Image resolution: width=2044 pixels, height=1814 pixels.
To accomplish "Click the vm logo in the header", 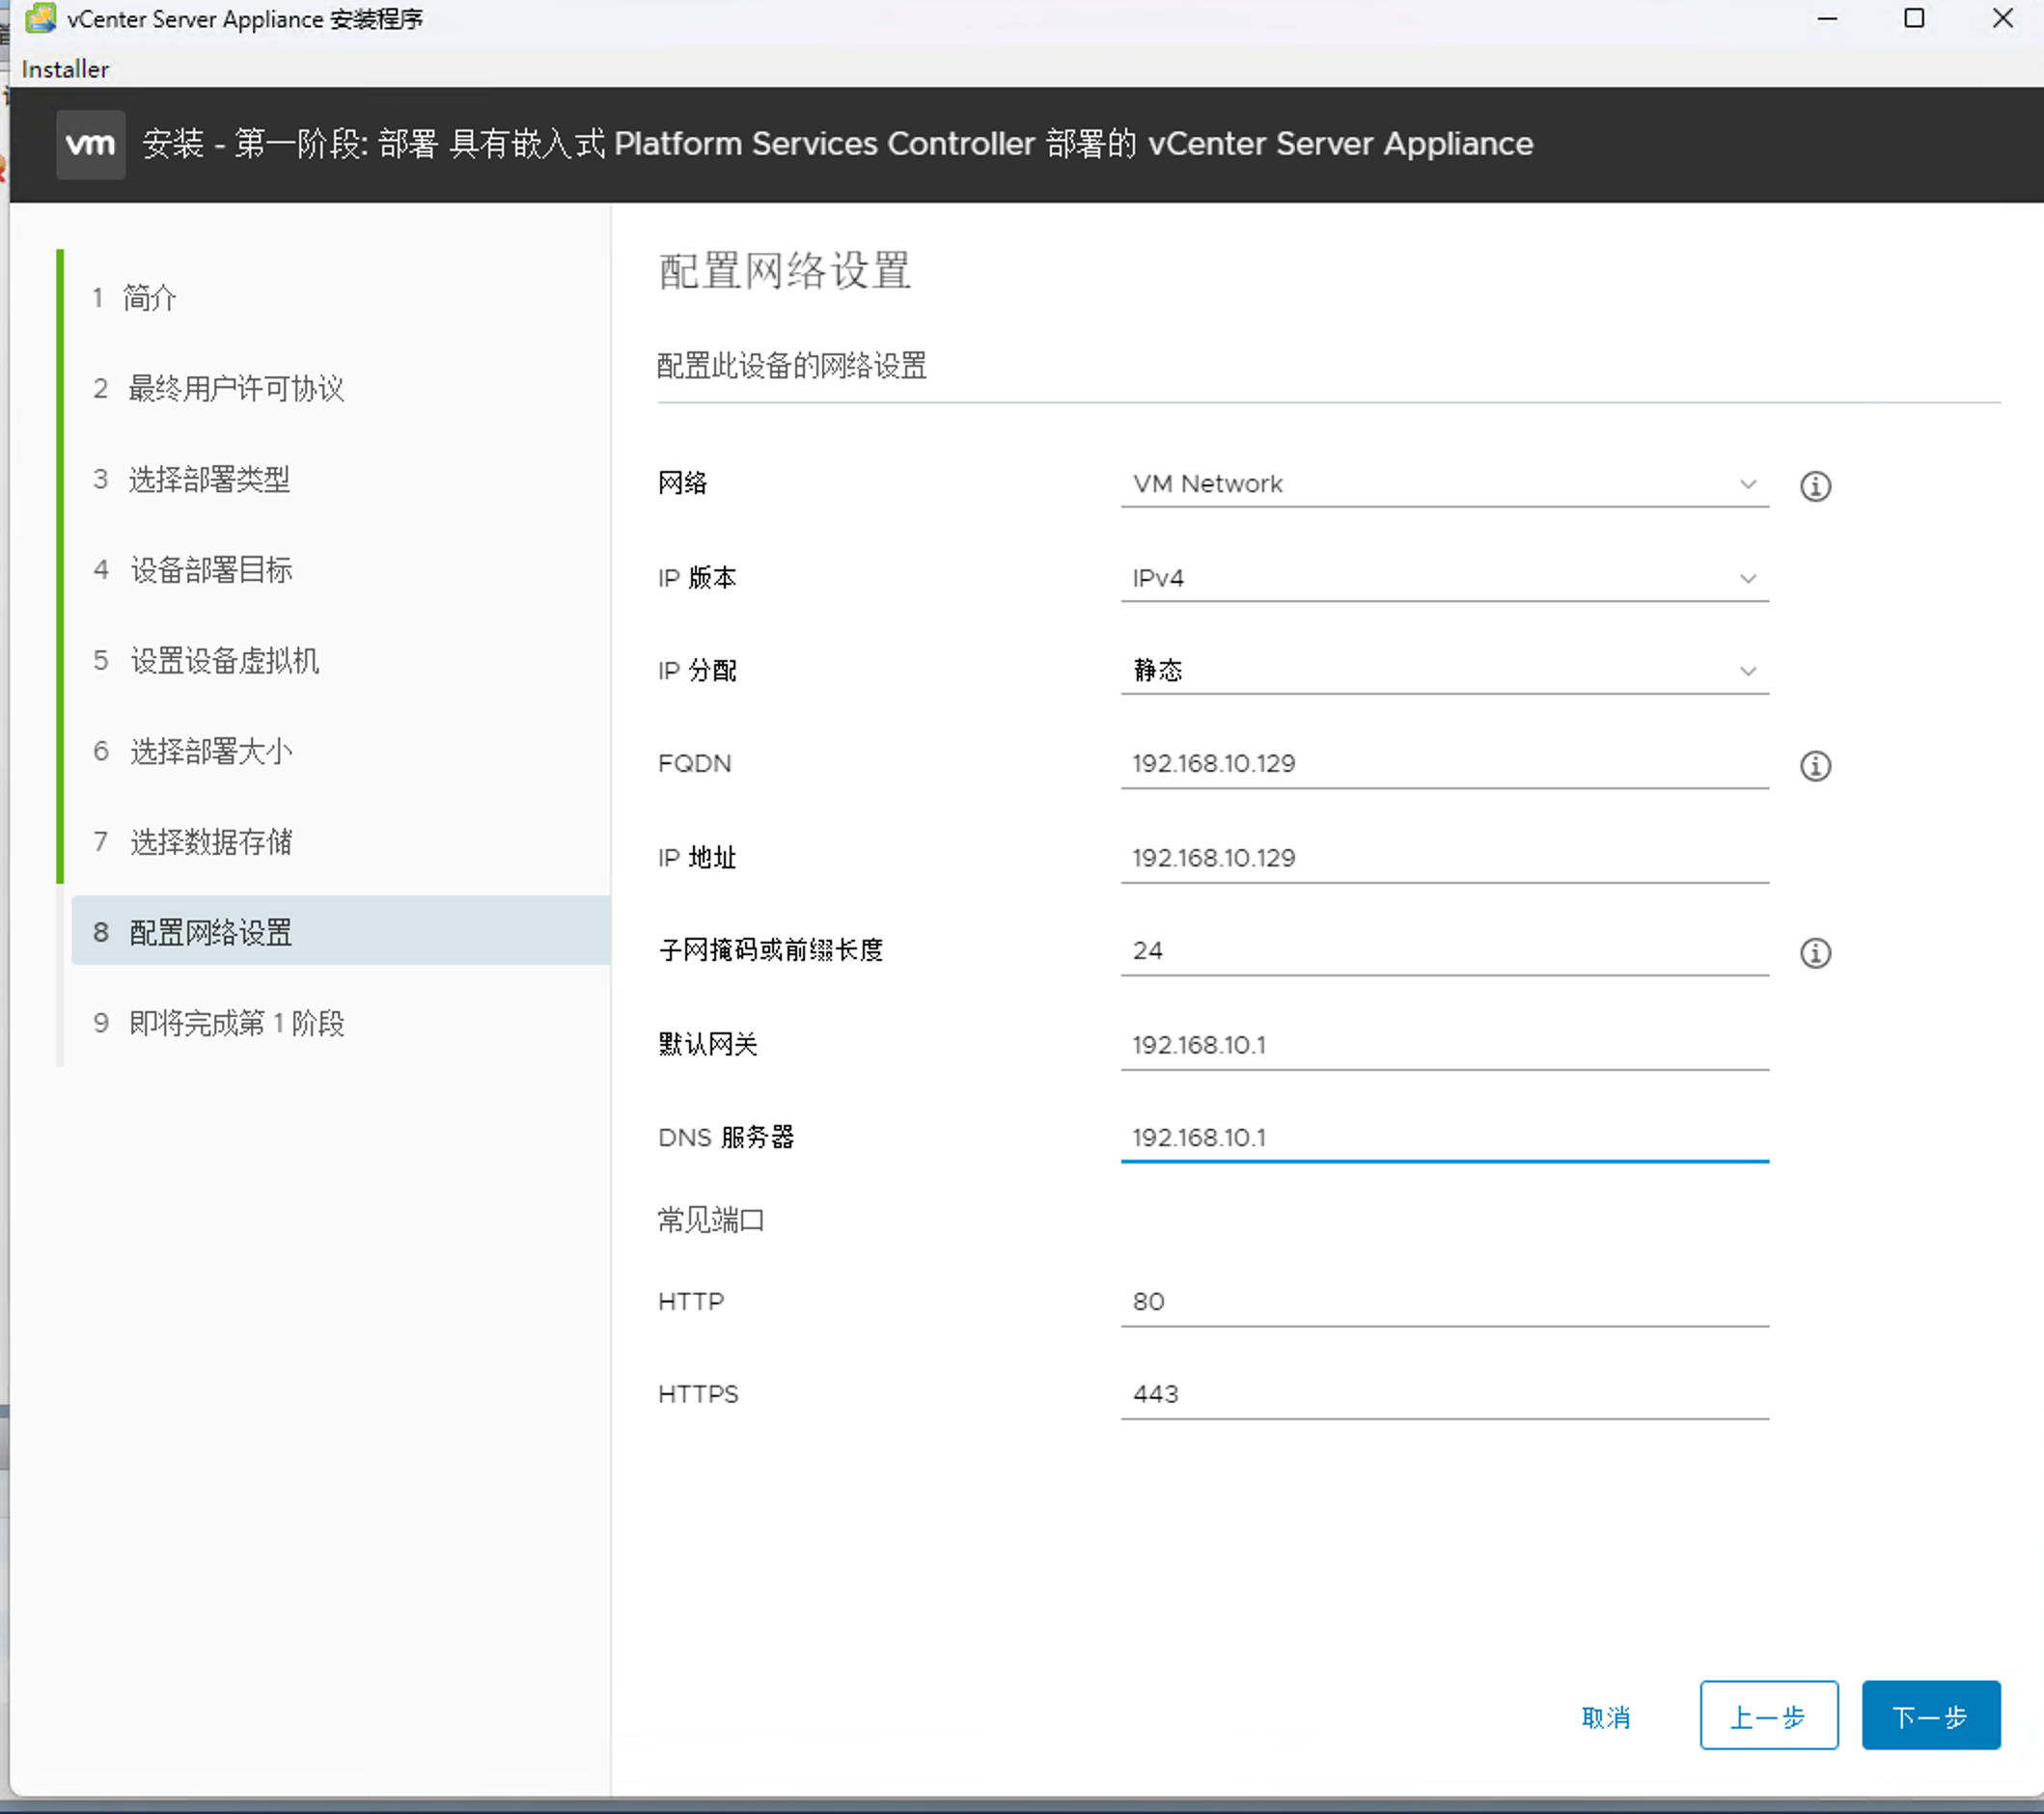I will pos(91,144).
